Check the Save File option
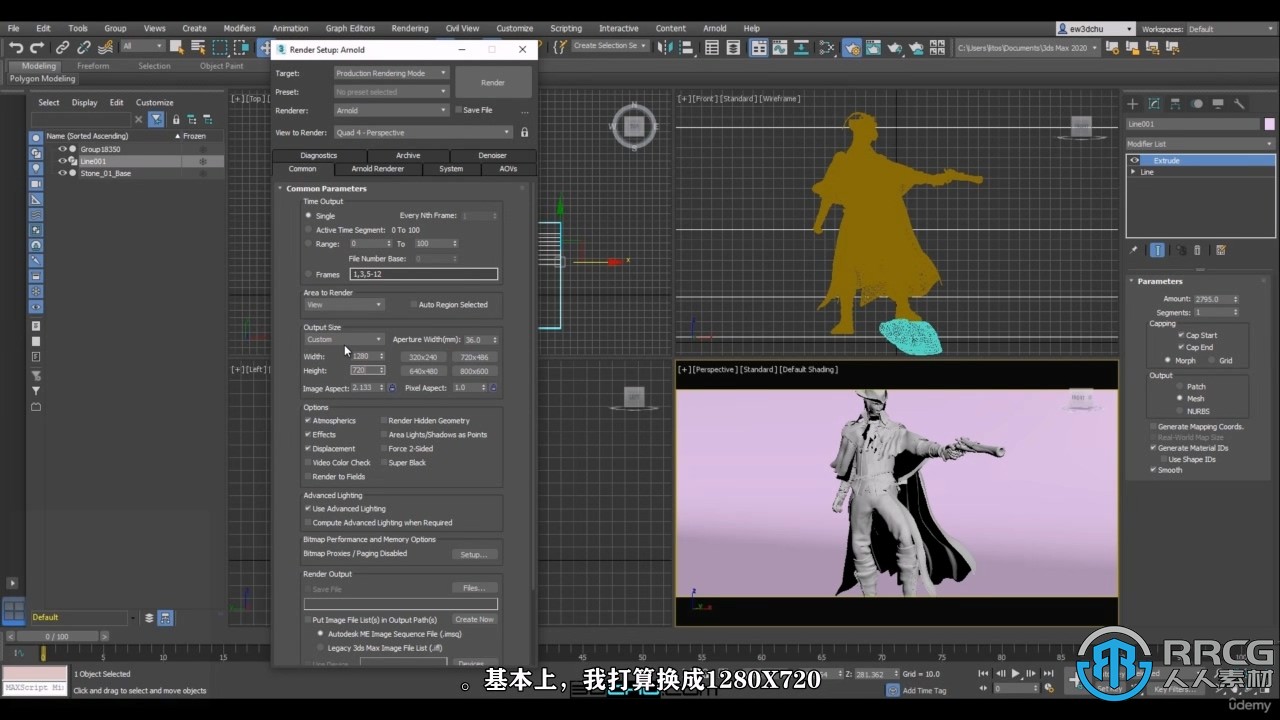 pos(459,110)
